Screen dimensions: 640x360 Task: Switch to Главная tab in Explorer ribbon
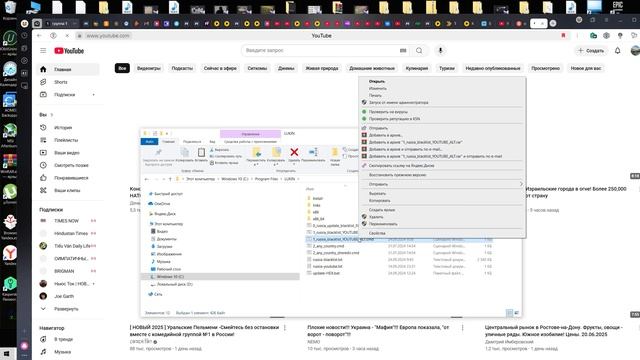click(168, 142)
